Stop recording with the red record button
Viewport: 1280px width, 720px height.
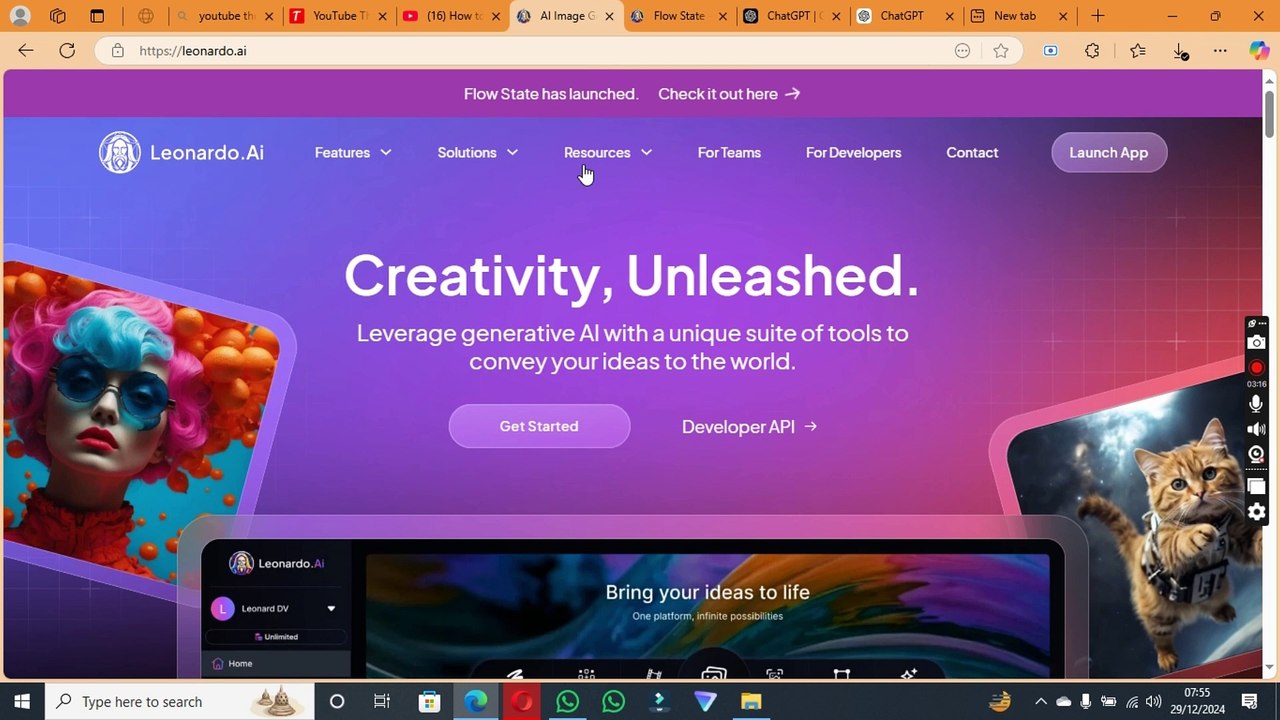pyautogui.click(x=1256, y=367)
